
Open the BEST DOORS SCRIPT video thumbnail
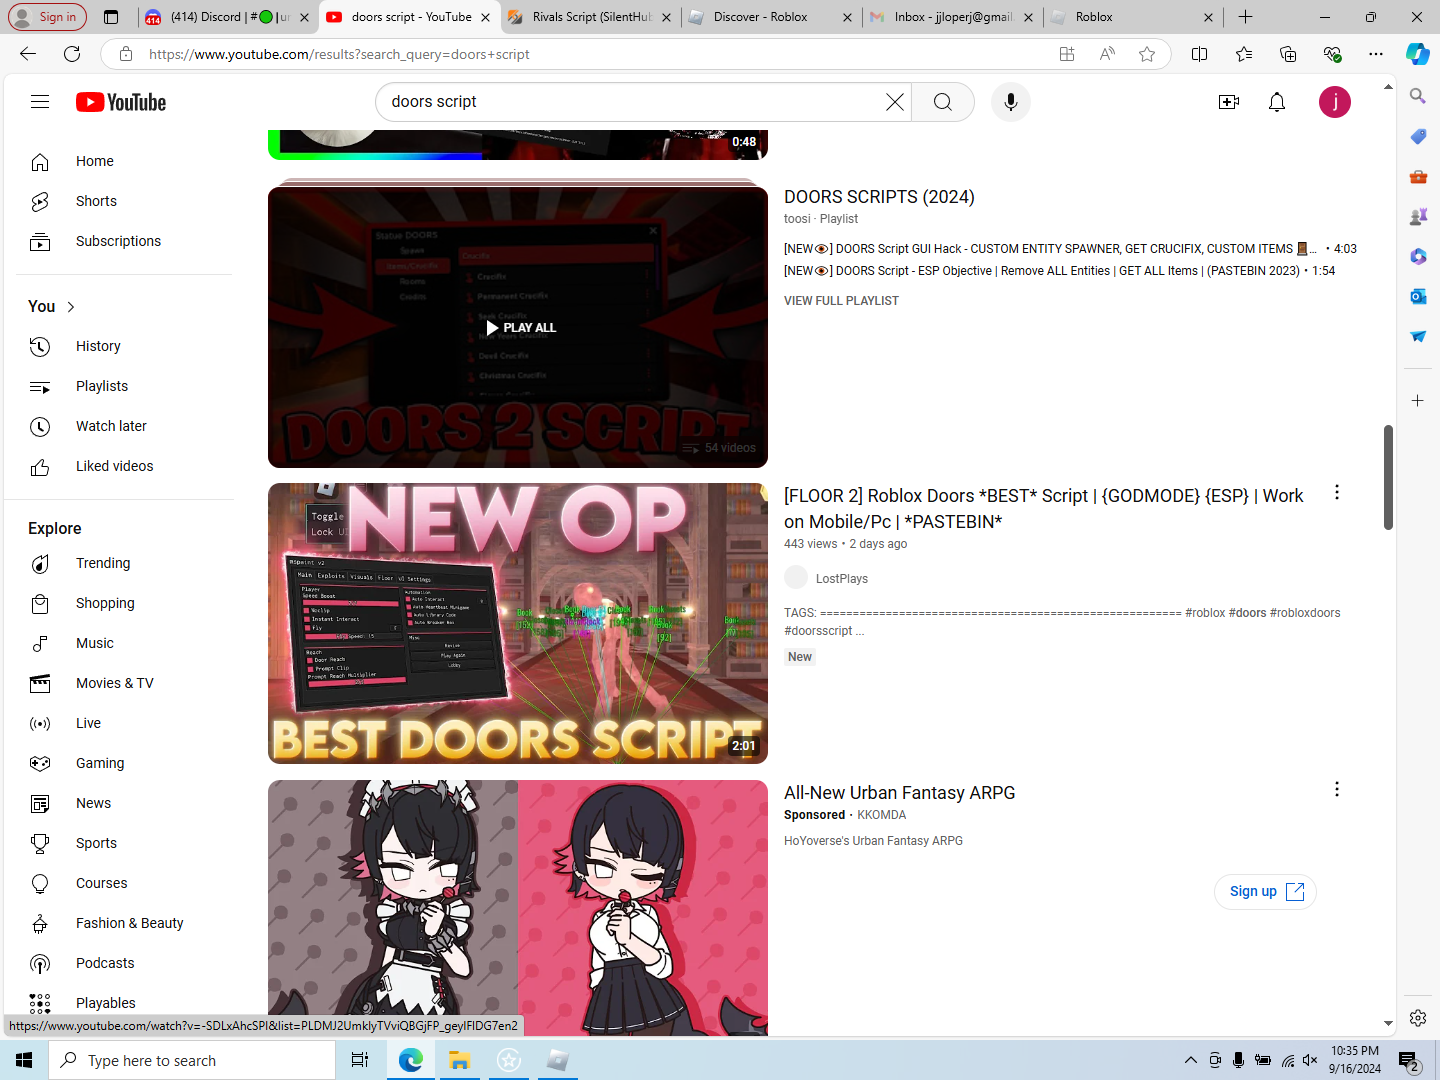pos(518,623)
